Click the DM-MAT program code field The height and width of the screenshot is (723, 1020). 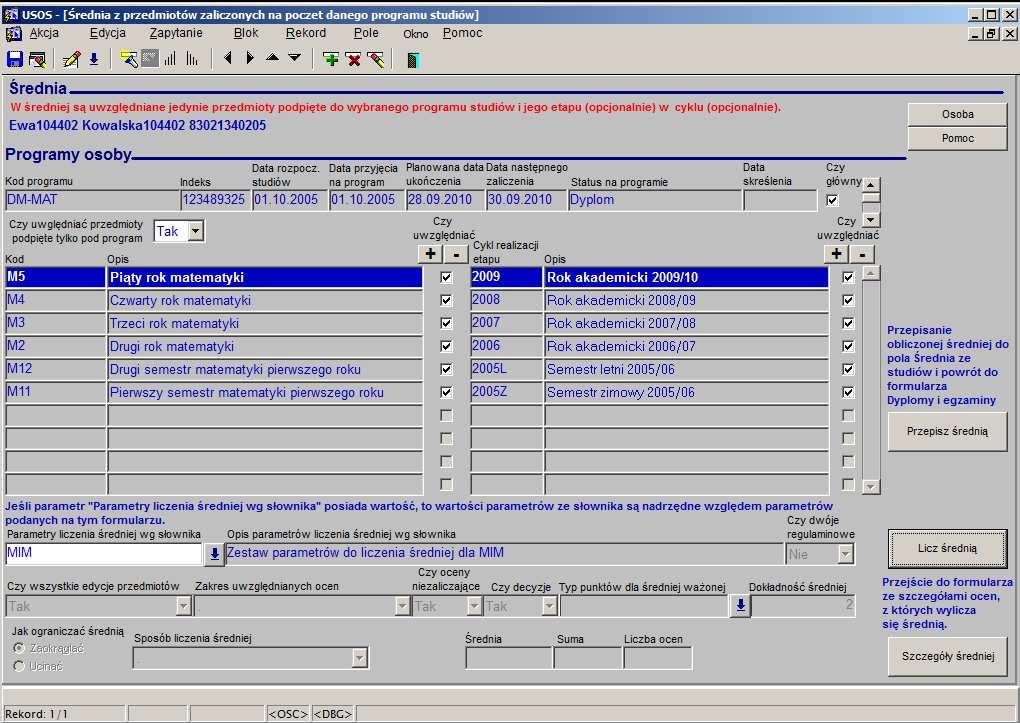click(91, 200)
